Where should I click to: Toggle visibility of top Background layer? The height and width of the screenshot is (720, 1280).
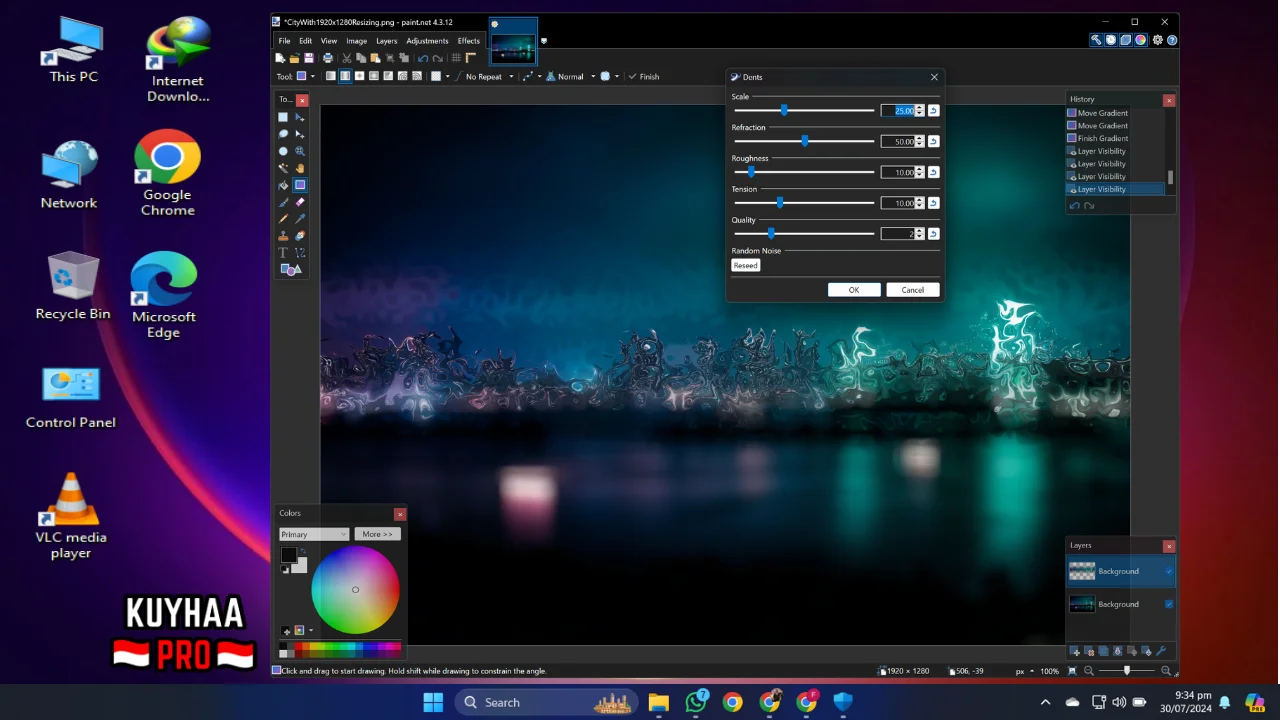(1169, 571)
